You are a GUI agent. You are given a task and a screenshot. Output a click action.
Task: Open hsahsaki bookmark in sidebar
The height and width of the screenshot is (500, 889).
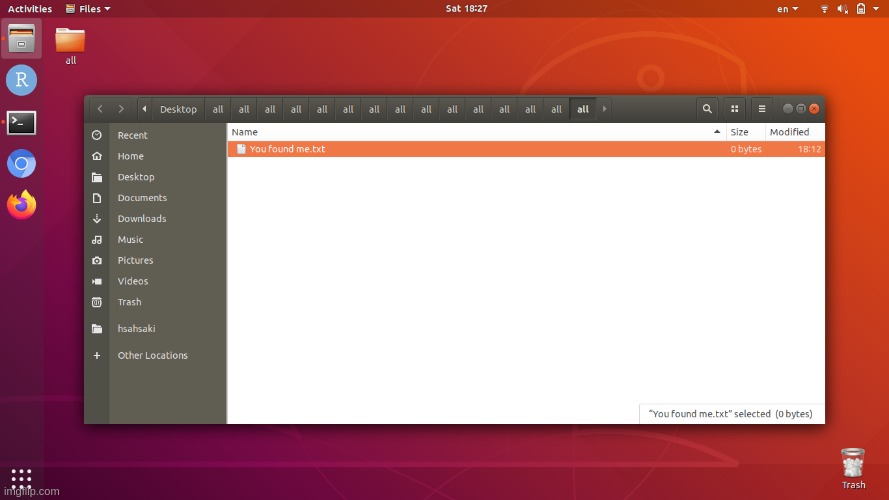(x=155, y=329)
